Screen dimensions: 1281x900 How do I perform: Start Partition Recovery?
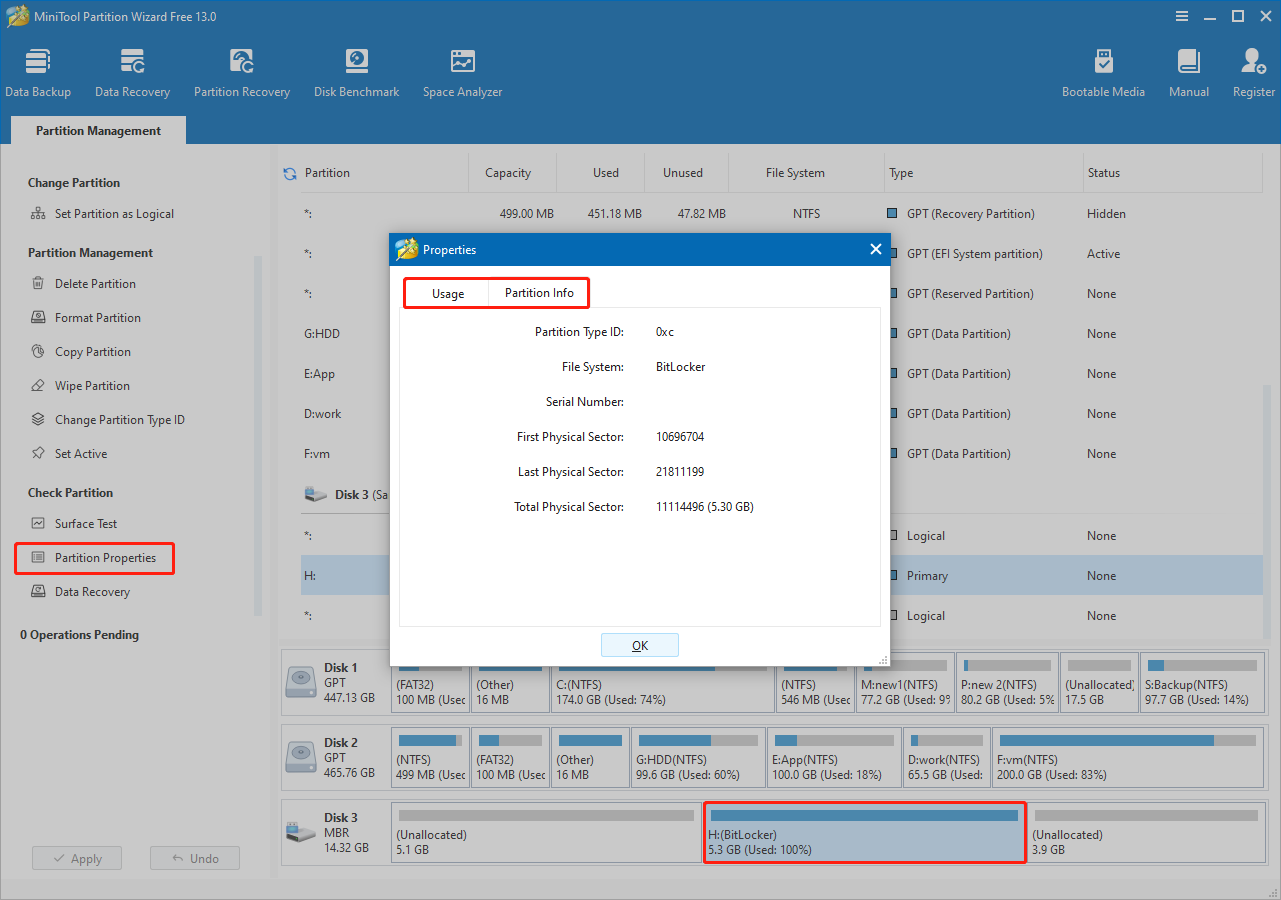click(241, 70)
